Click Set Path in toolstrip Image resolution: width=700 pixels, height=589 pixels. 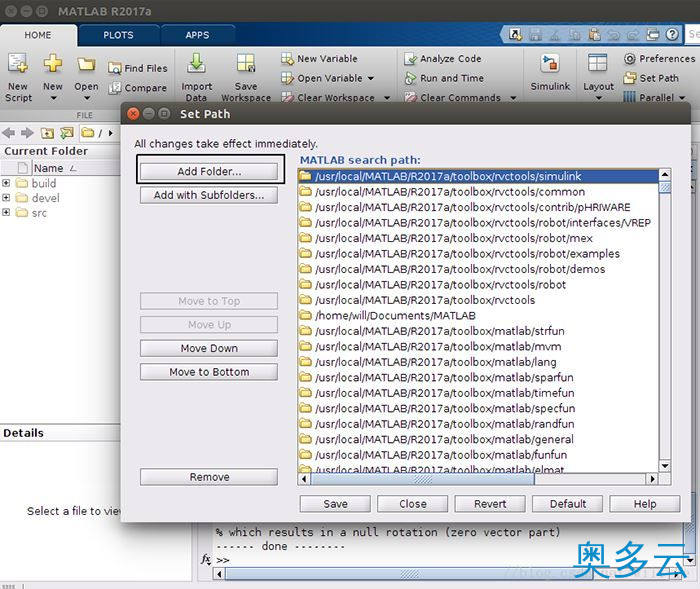[x=651, y=78]
